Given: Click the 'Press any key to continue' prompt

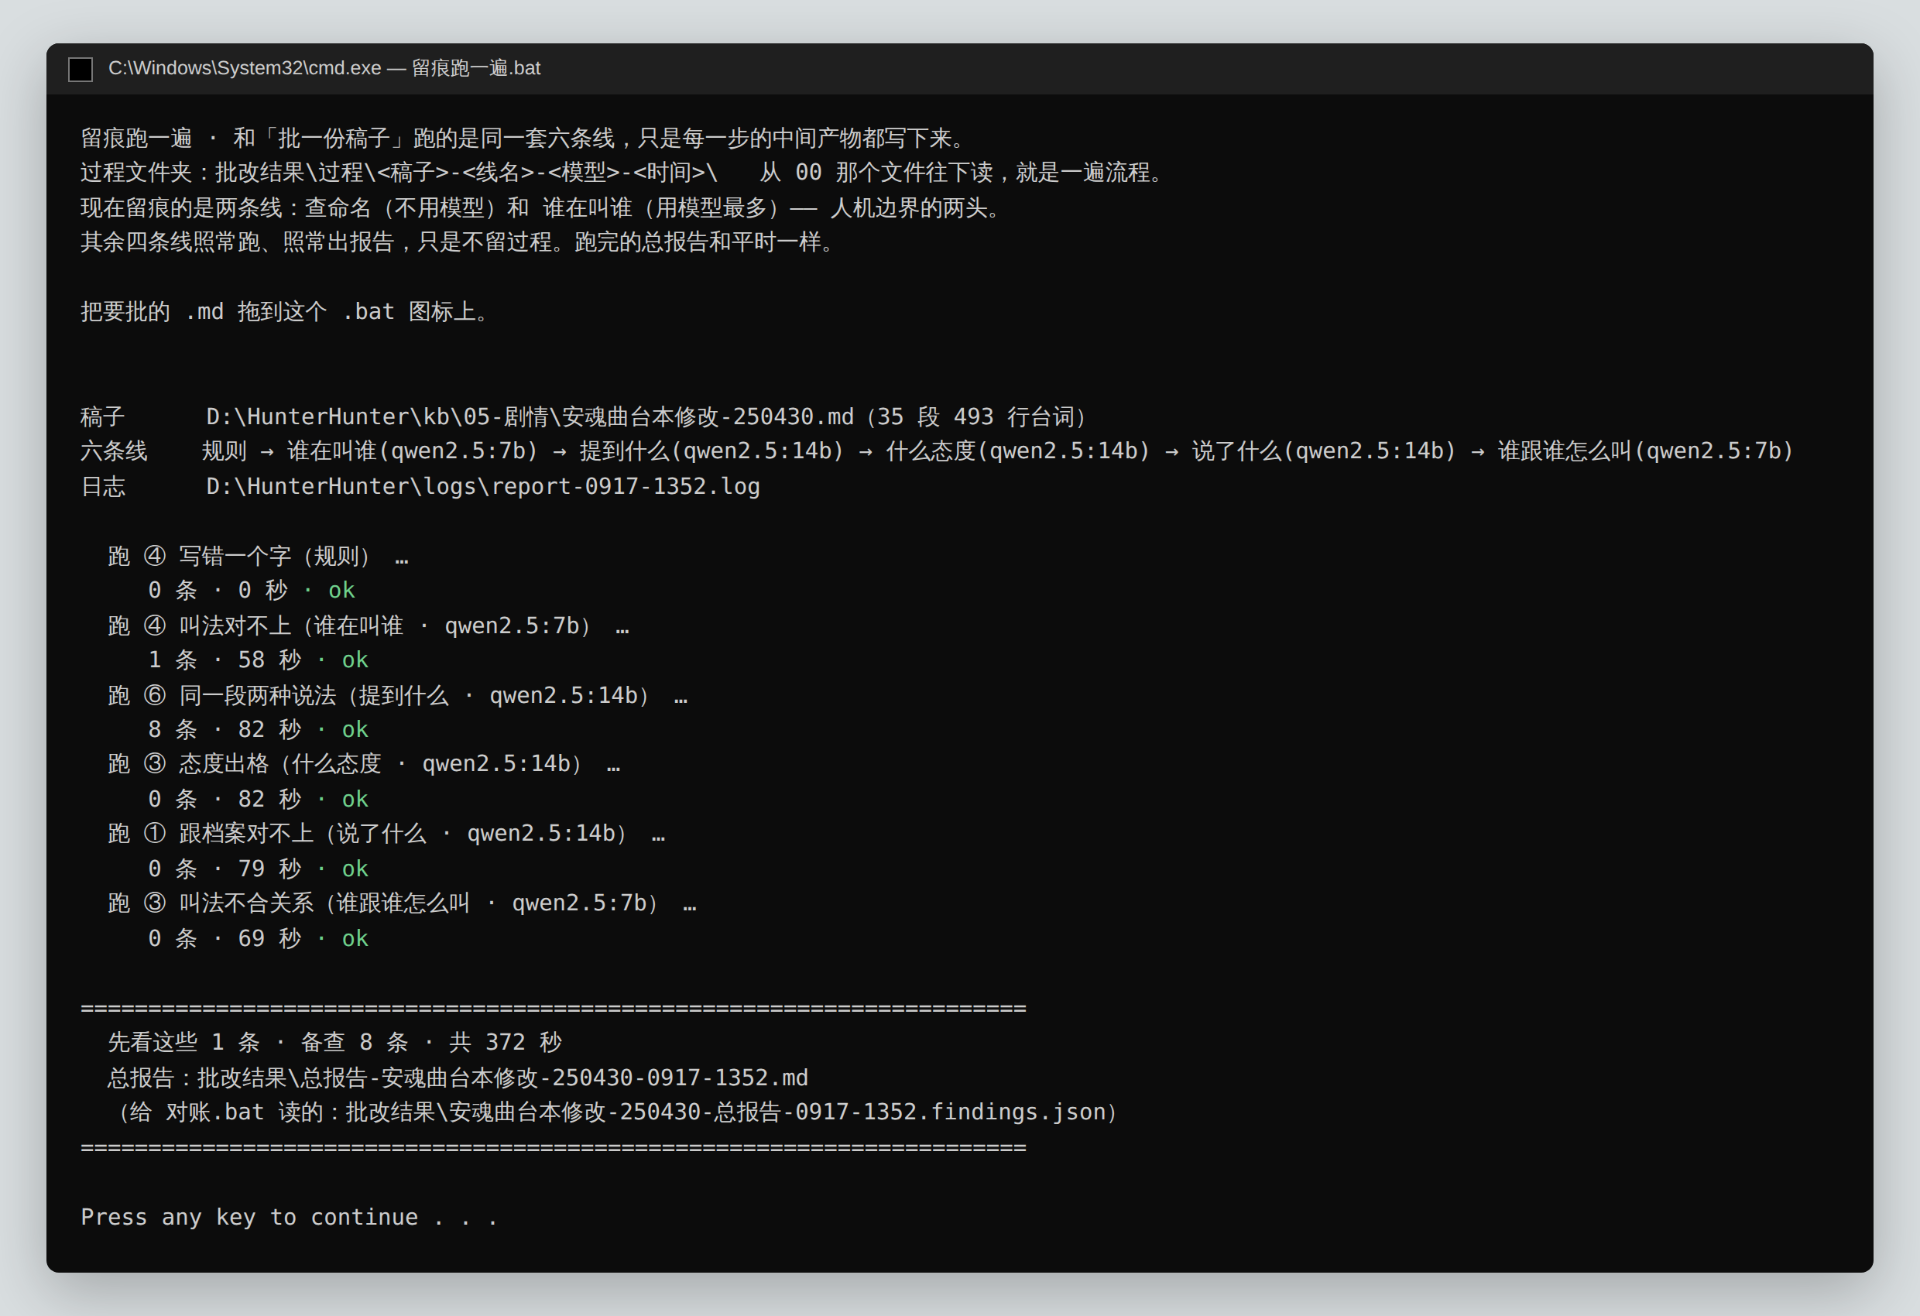Looking at the screenshot, I should click(x=289, y=1217).
